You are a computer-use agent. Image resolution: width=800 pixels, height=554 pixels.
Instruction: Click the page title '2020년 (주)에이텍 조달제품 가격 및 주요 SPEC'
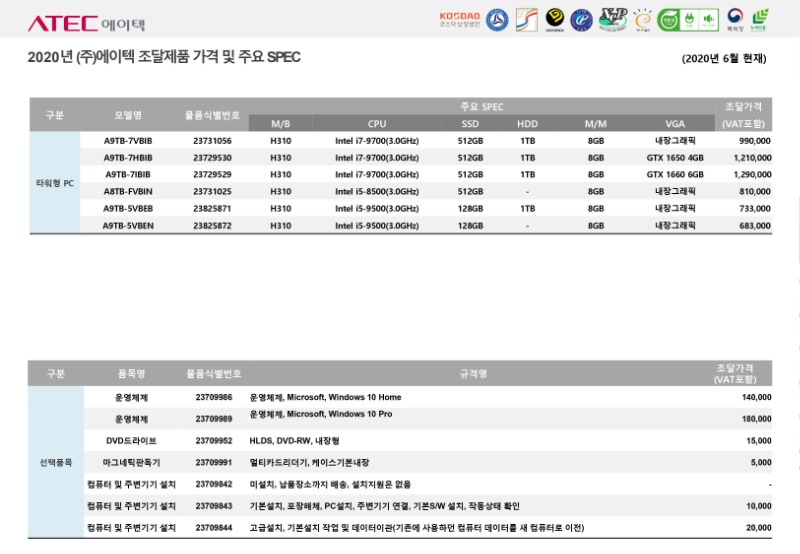pyautogui.click(x=164, y=57)
